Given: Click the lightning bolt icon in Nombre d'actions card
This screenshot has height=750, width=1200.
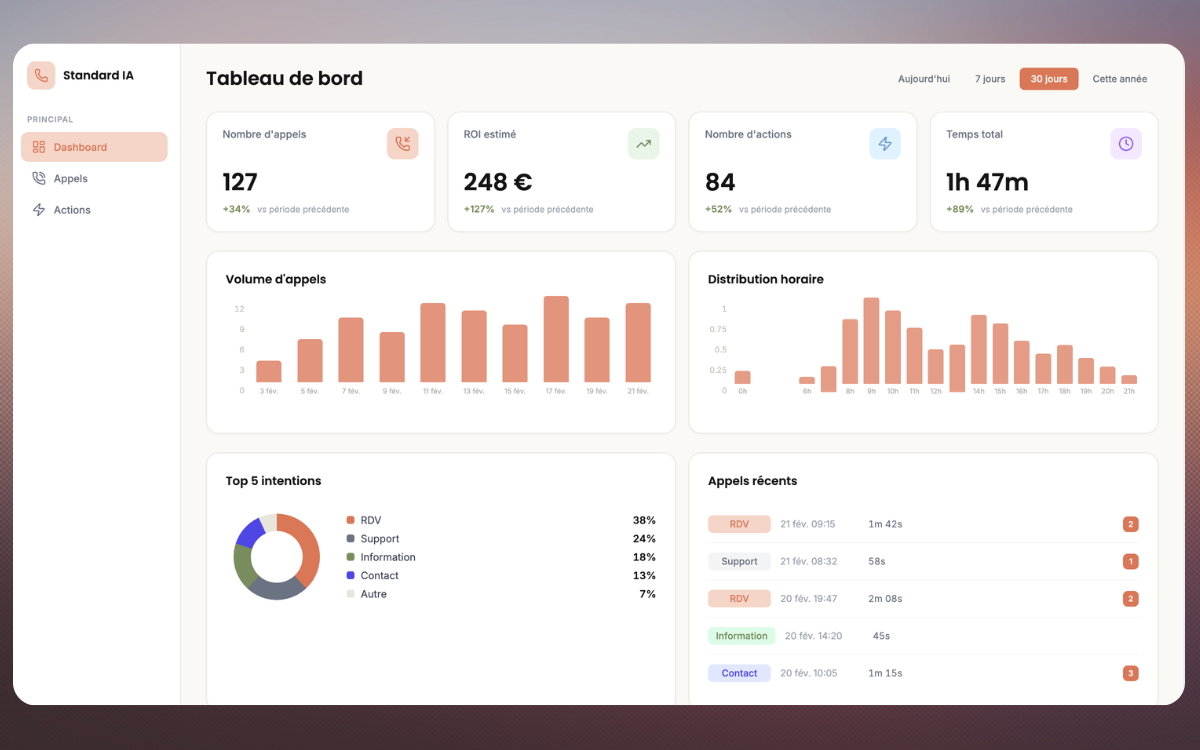Looking at the screenshot, I should click(885, 144).
